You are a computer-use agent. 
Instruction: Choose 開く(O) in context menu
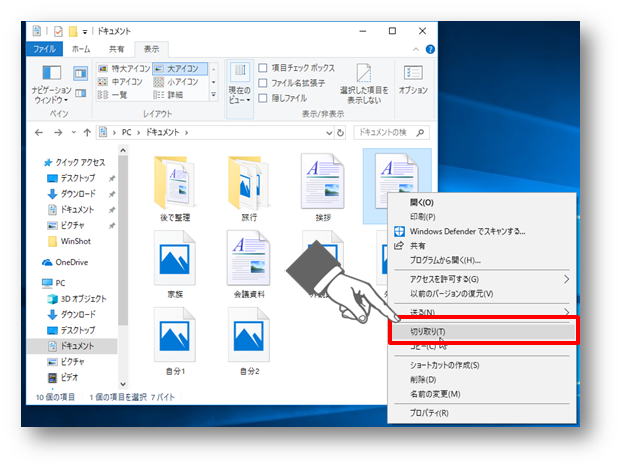coord(482,203)
